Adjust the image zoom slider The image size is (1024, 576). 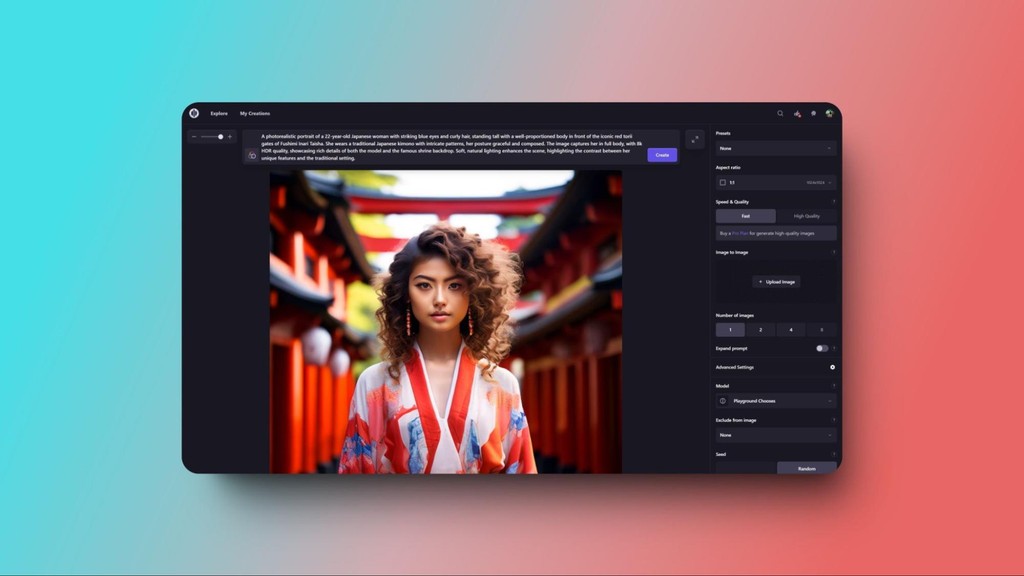tap(221, 137)
